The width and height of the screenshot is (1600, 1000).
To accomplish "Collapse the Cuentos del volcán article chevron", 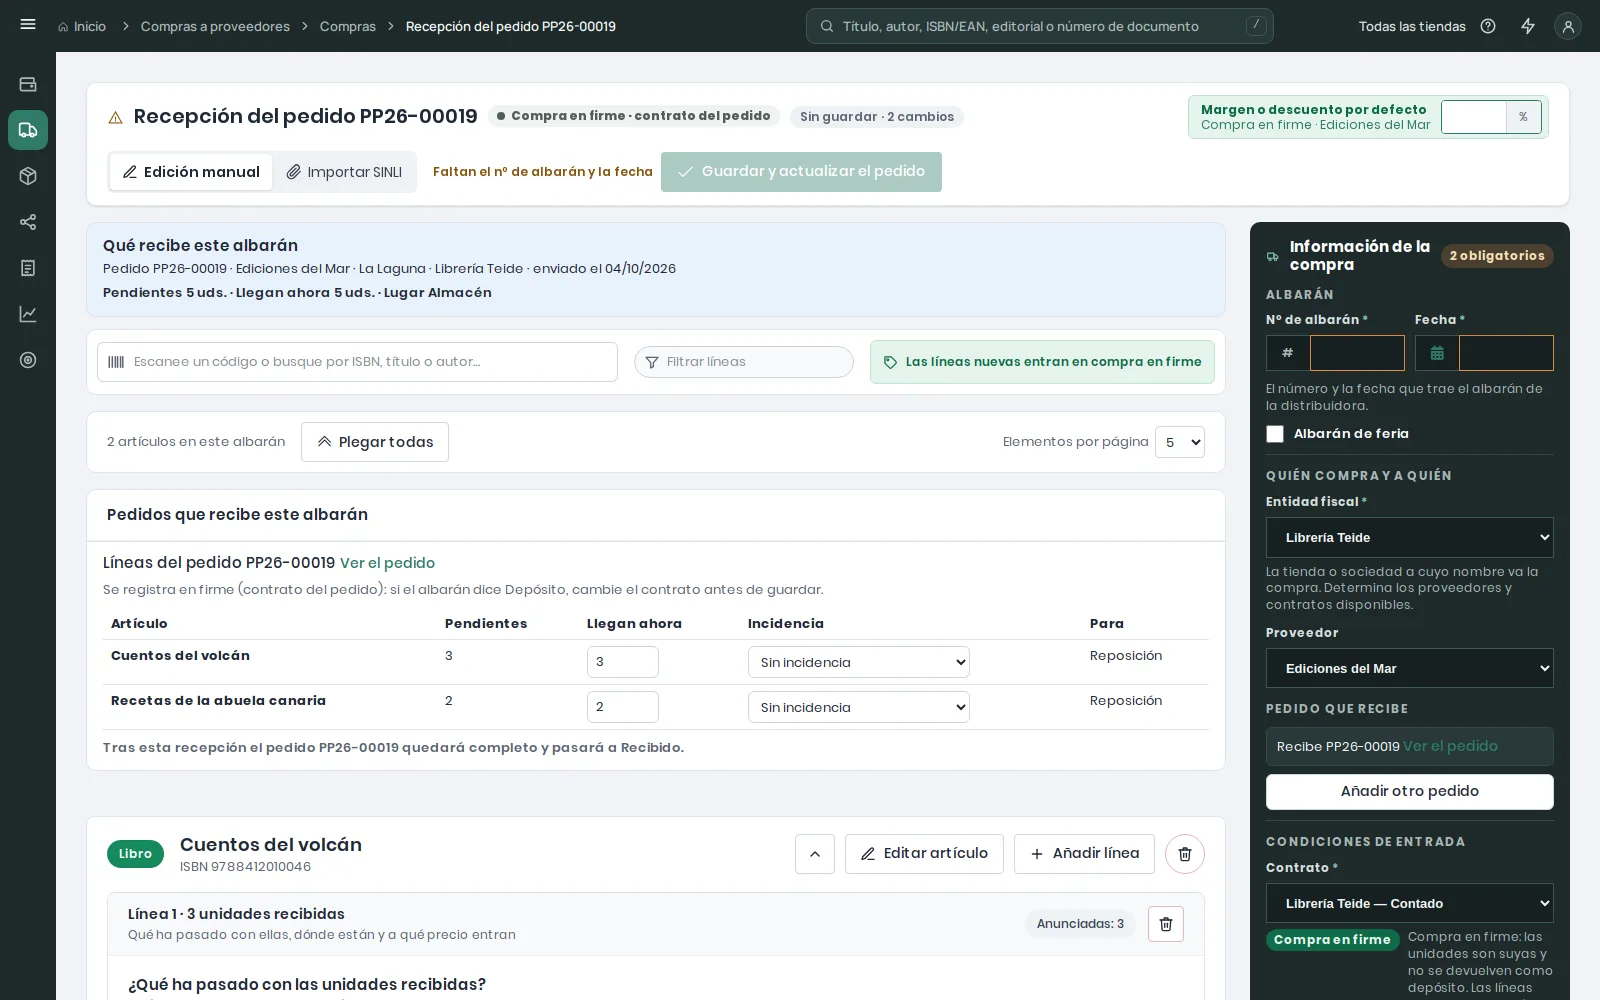I will coord(815,854).
